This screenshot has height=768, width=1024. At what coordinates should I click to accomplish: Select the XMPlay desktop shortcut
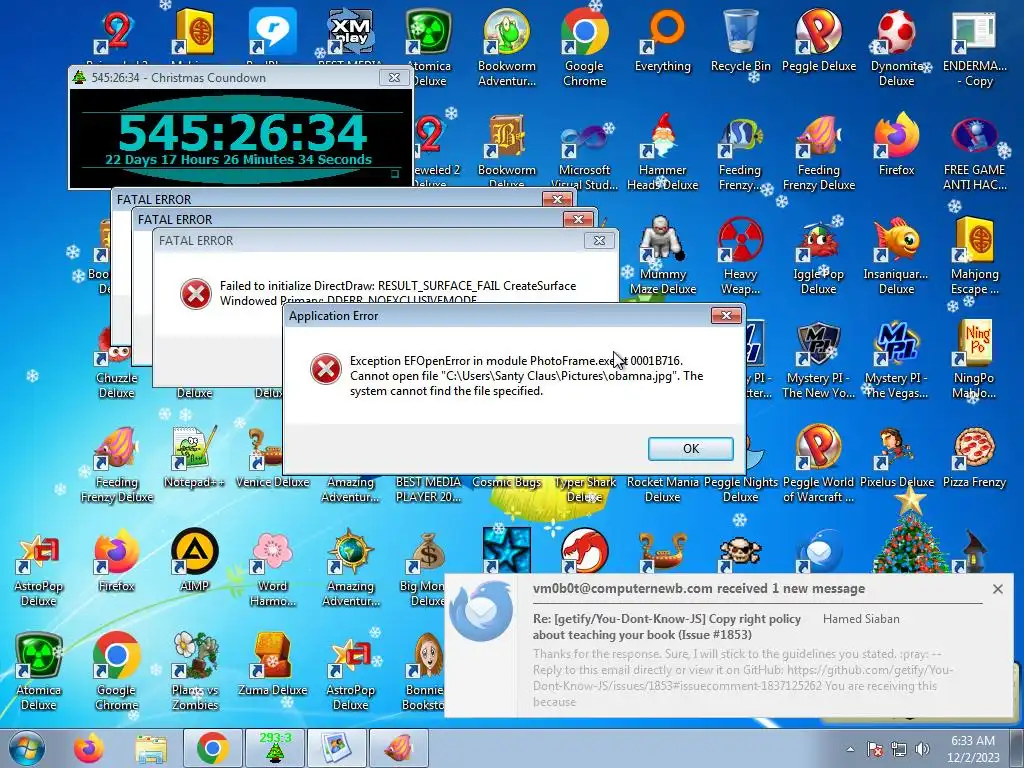[x=351, y=33]
